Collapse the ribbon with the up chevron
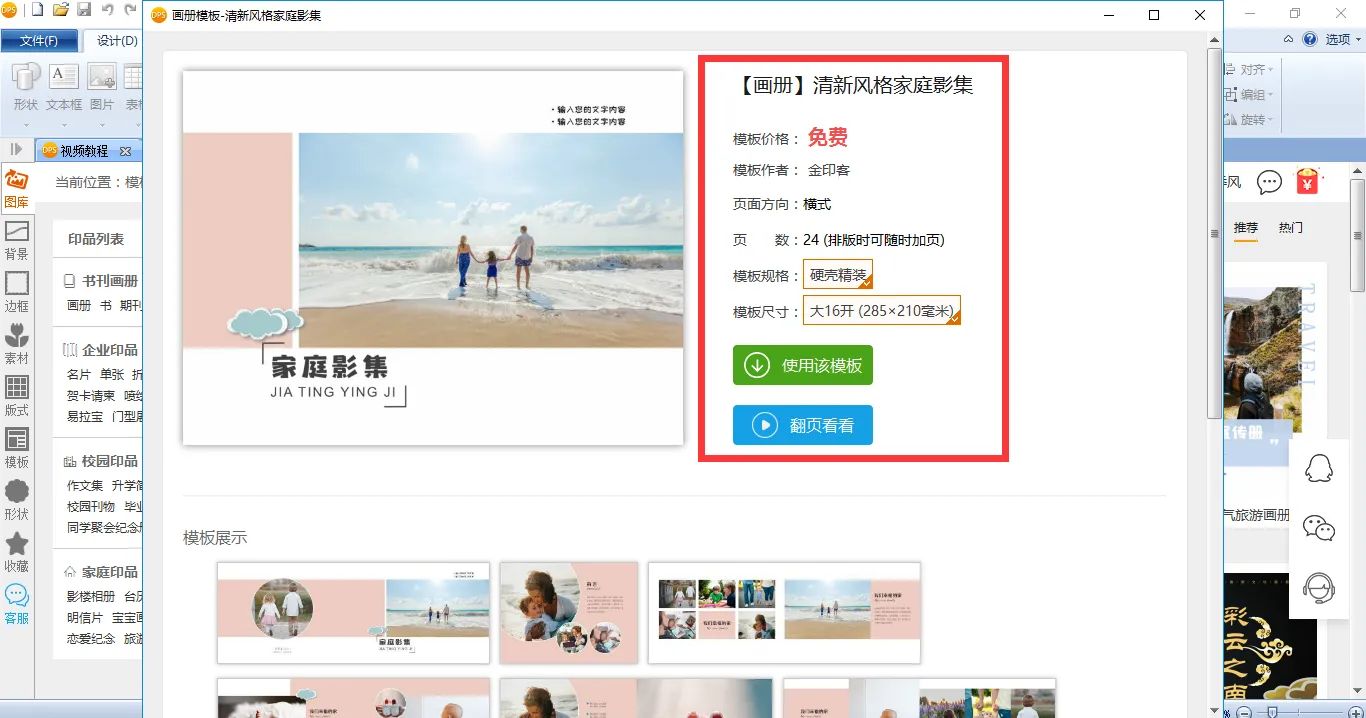 1289,39
